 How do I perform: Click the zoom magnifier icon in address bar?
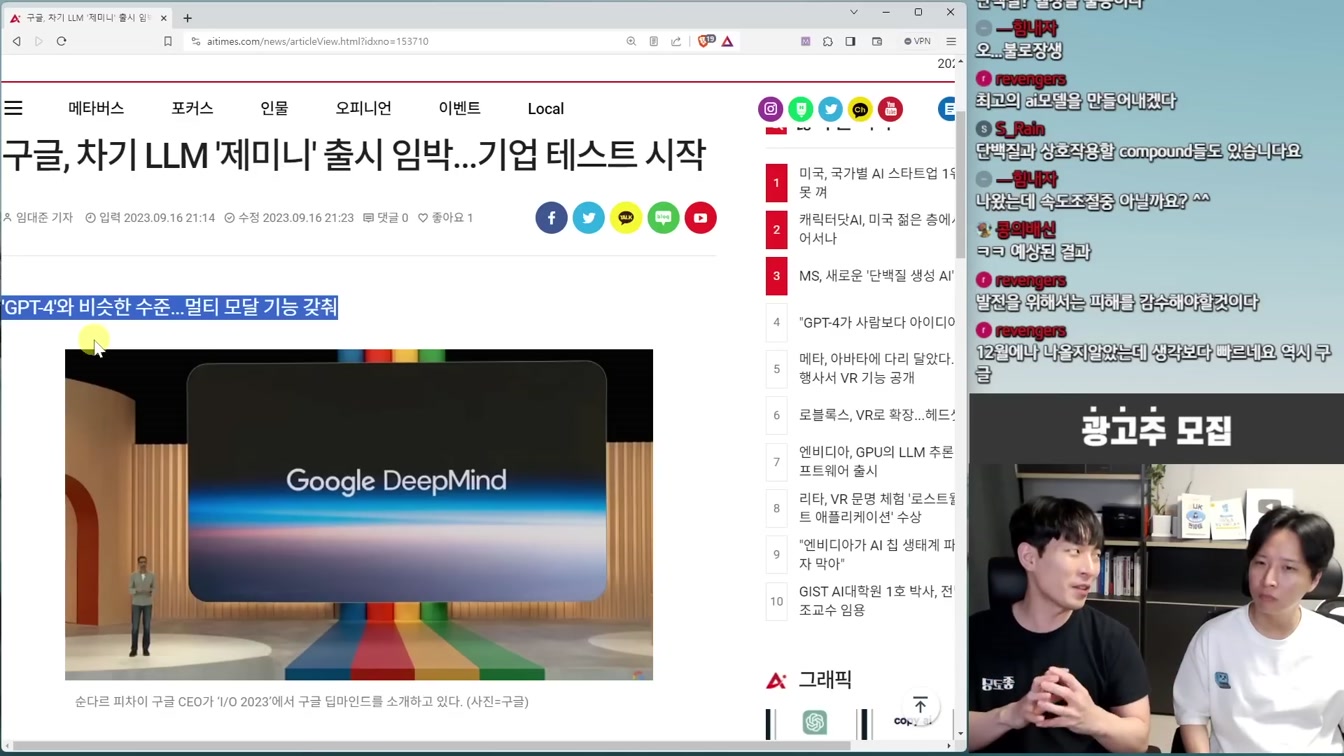tap(631, 42)
